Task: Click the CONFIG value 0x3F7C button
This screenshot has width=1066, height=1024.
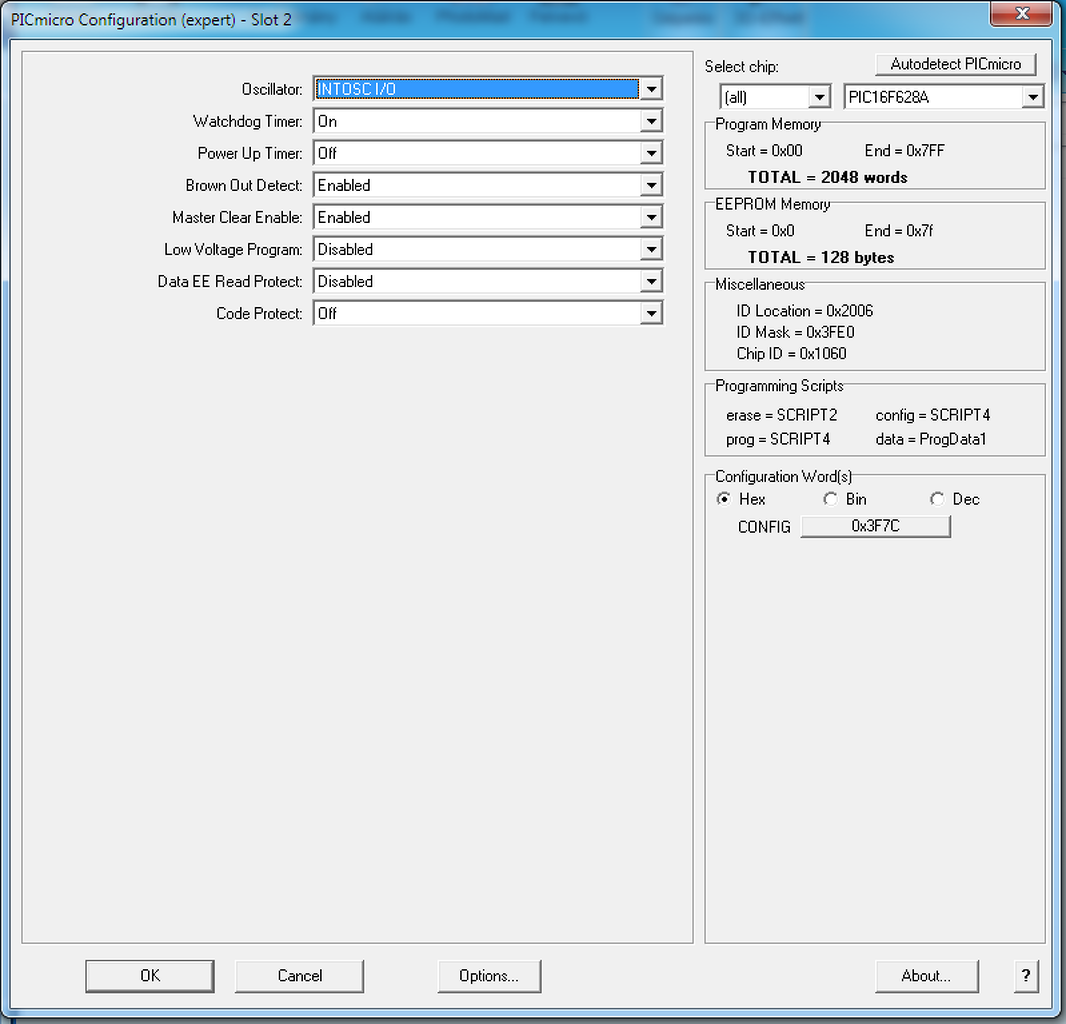Action: click(x=876, y=526)
